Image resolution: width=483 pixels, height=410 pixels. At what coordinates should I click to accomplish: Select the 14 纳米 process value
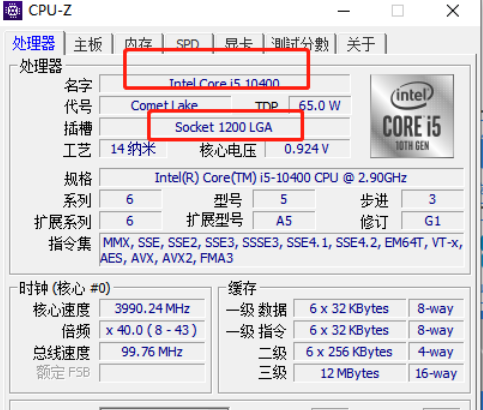pyautogui.click(x=133, y=149)
